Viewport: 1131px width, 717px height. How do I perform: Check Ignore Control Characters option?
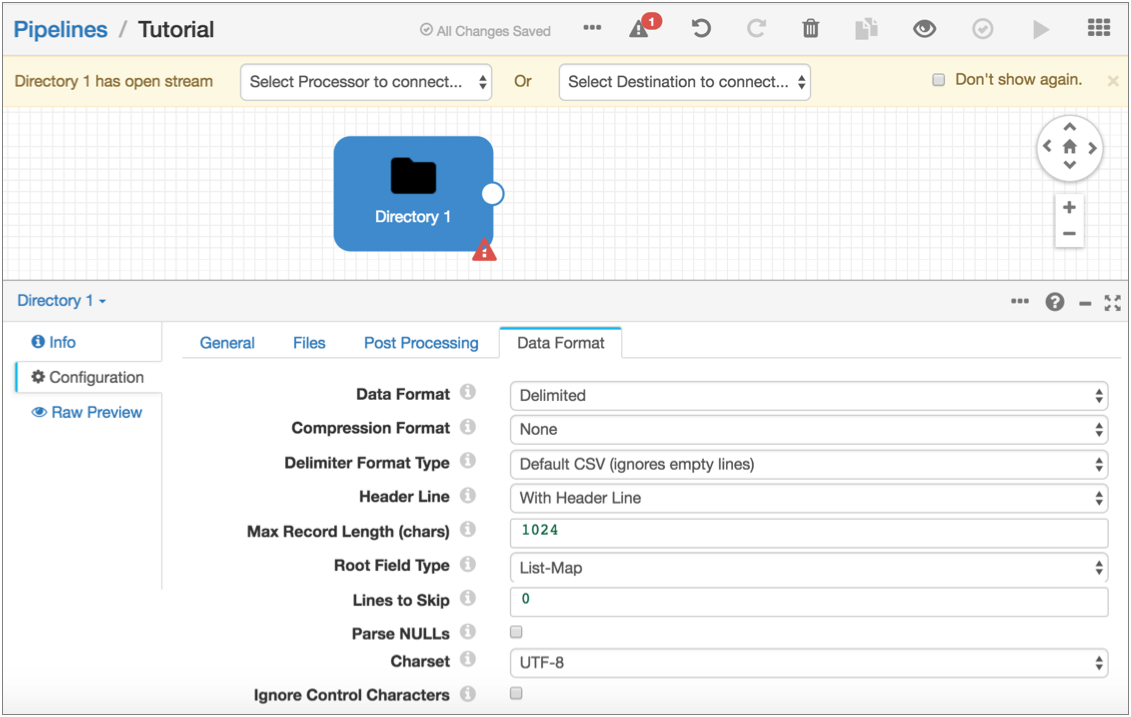click(x=516, y=693)
